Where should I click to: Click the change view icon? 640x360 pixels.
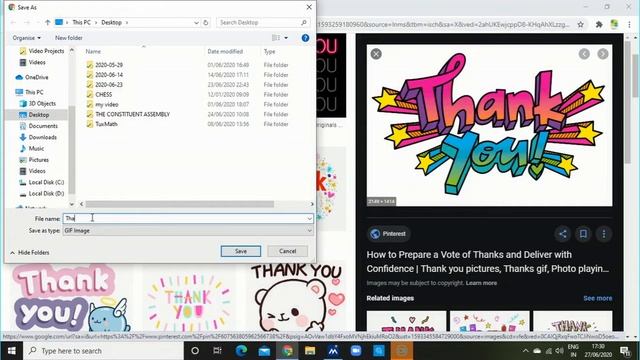click(276, 38)
